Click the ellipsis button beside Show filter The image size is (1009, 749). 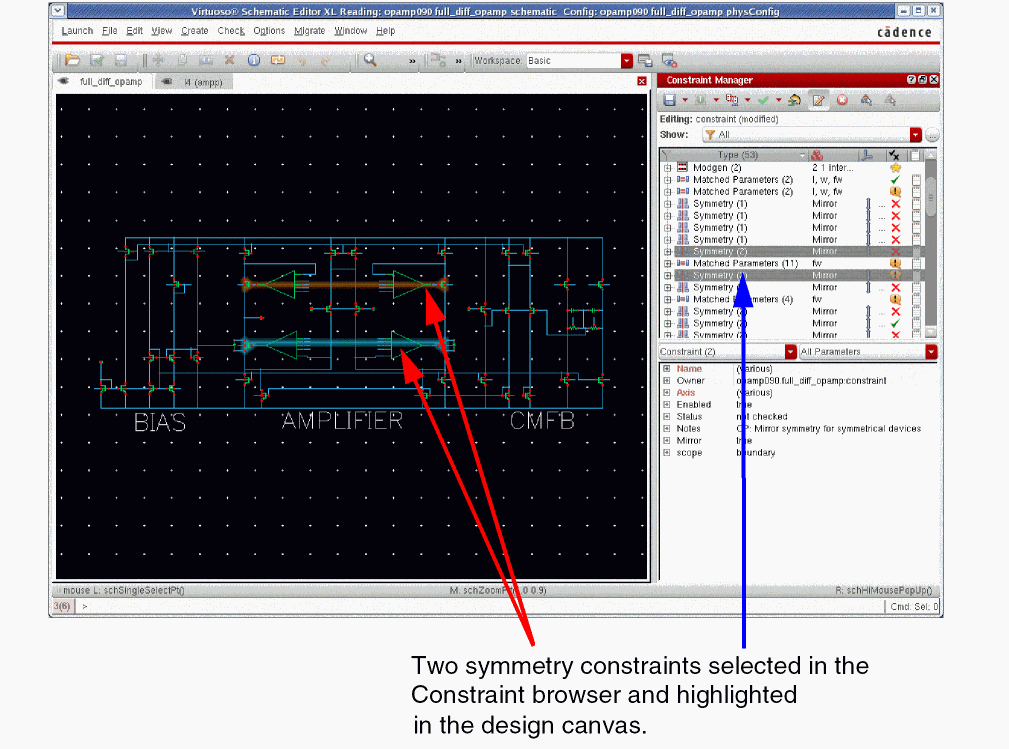point(932,134)
